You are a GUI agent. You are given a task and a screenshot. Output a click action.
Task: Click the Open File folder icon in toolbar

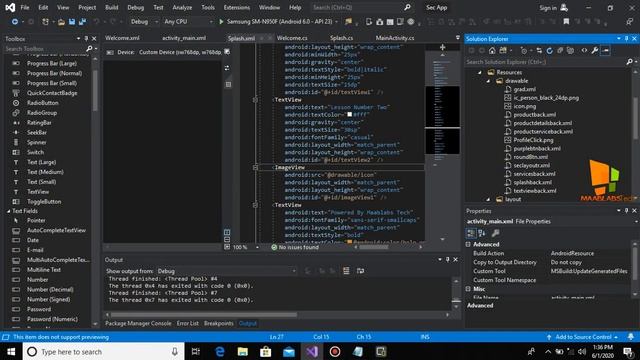pos(61,22)
